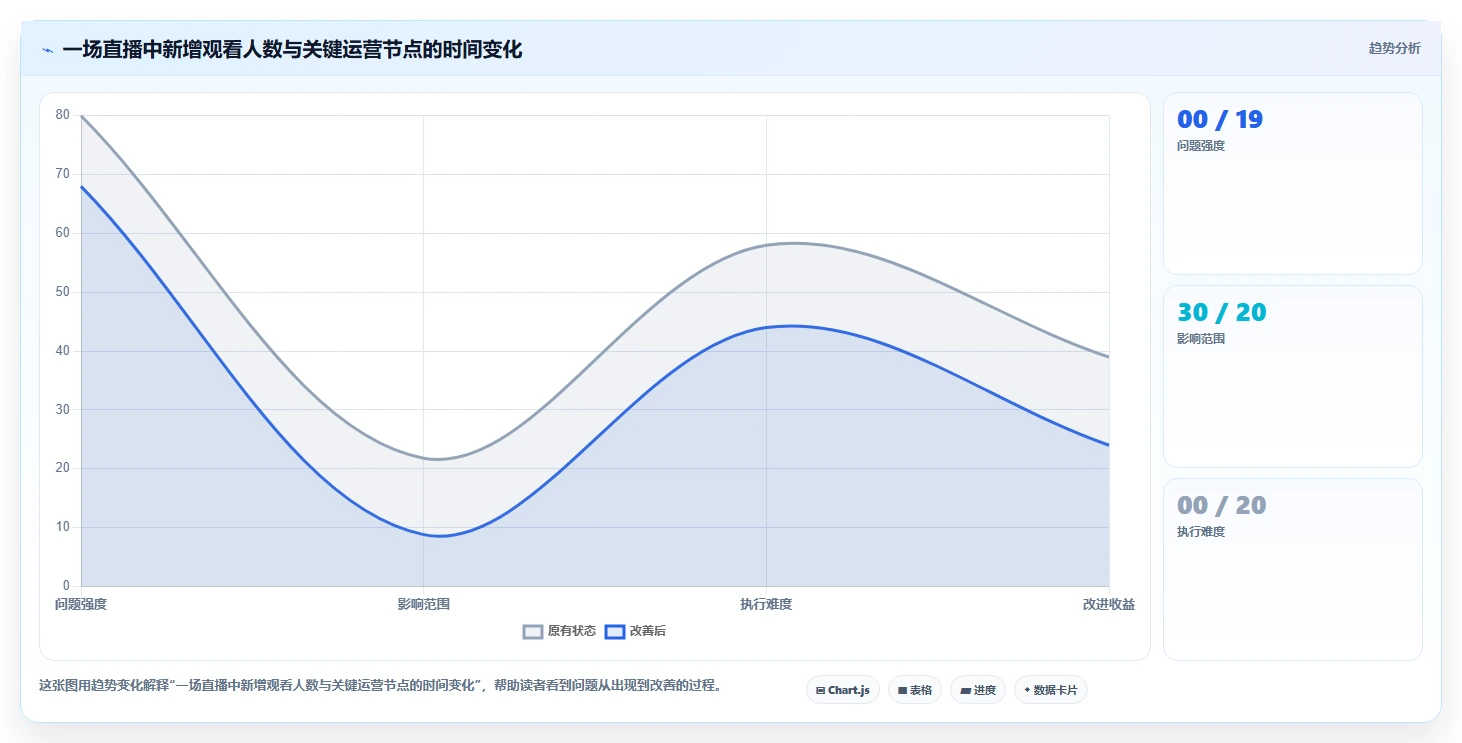The height and width of the screenshot is (743, 1462).
Task: Select the 改进收益 x-axis label
Action: pyautogui.click(x=1109, y=604)
